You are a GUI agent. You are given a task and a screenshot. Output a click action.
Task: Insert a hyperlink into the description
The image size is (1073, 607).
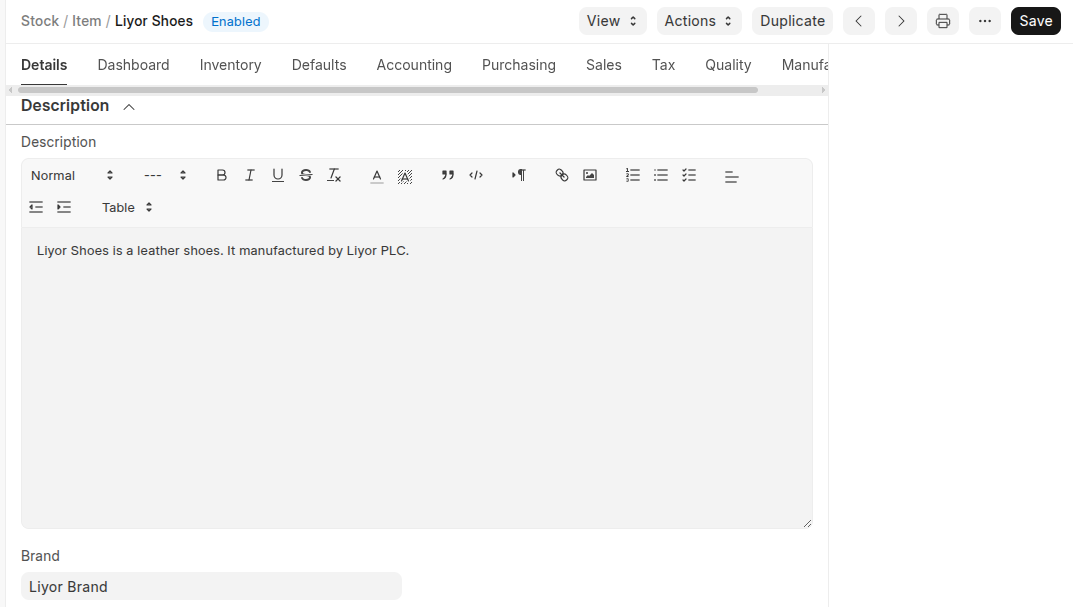(562, 175)
